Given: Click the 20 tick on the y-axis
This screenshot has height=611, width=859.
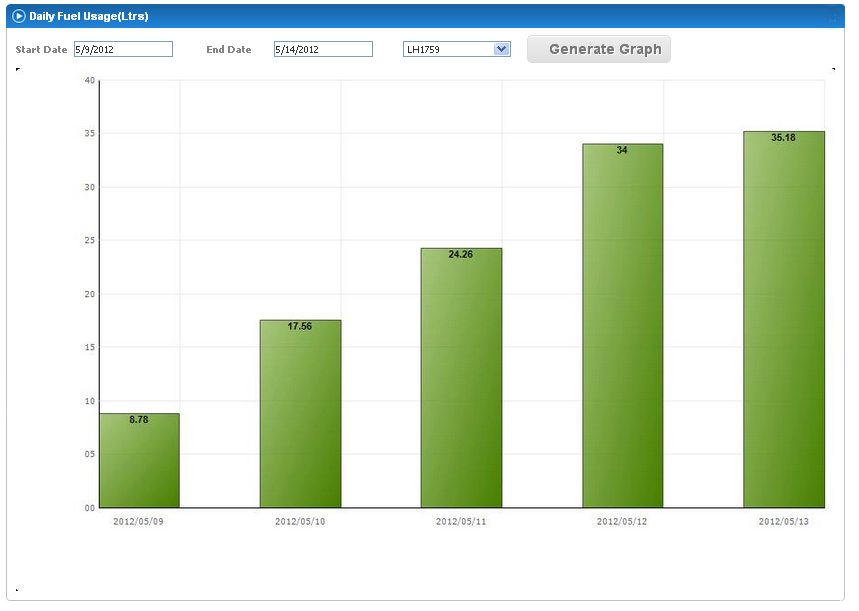Looking at the screenshot, I should click(89, 294).
